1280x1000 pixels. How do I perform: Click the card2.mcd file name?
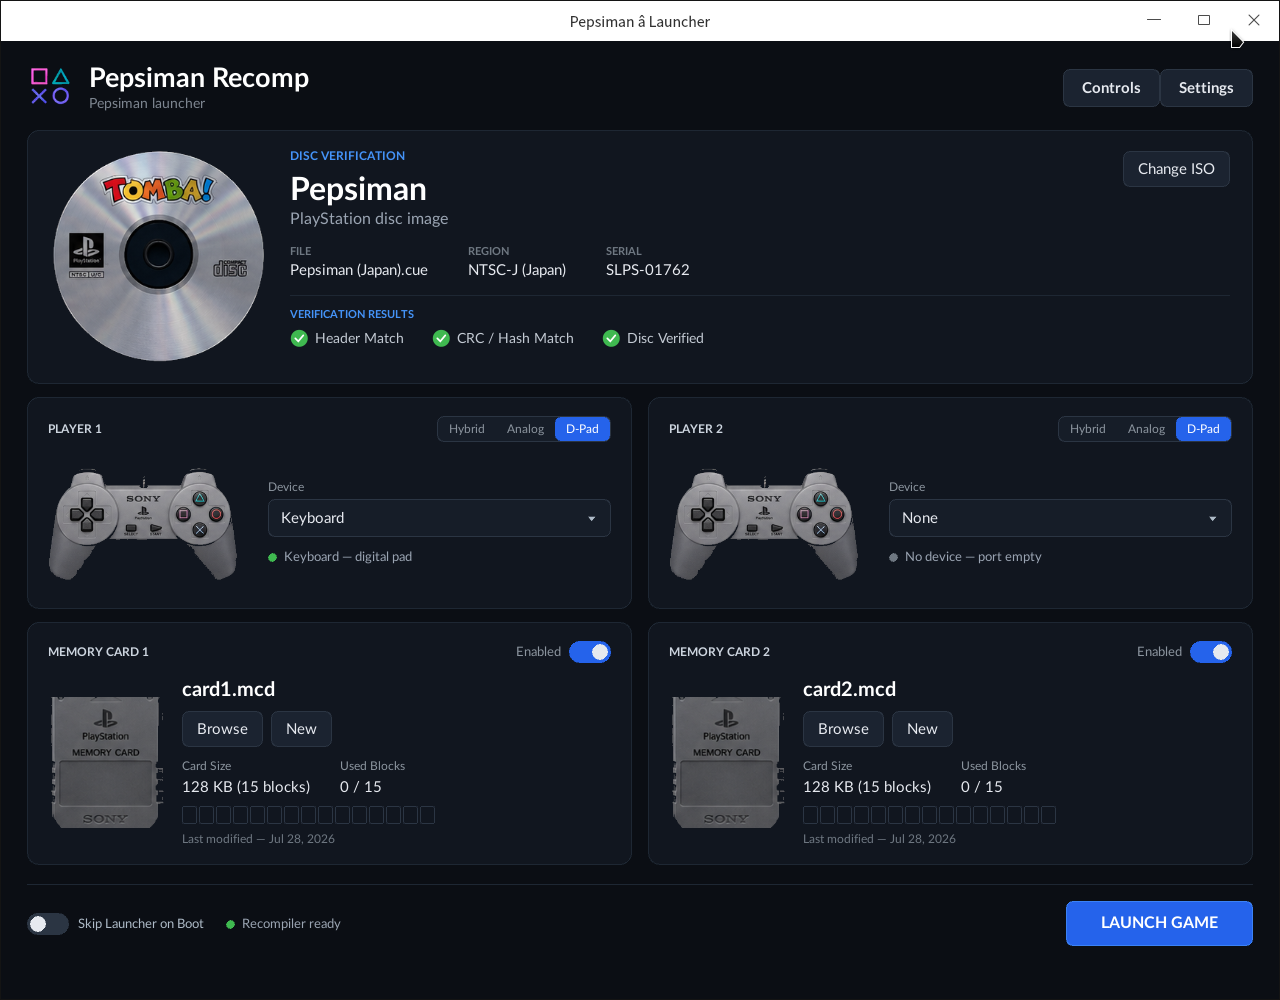click(x=849, y=689)
